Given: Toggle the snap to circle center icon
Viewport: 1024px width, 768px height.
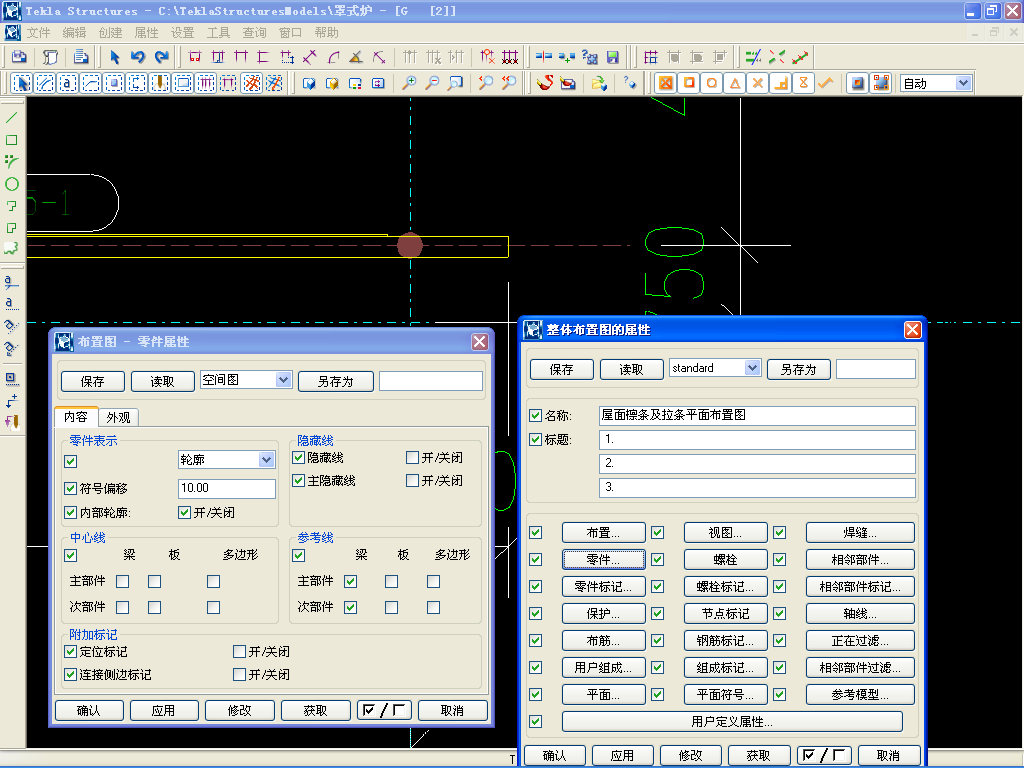Looking at the screenshot, I should (x=712, y=83).
